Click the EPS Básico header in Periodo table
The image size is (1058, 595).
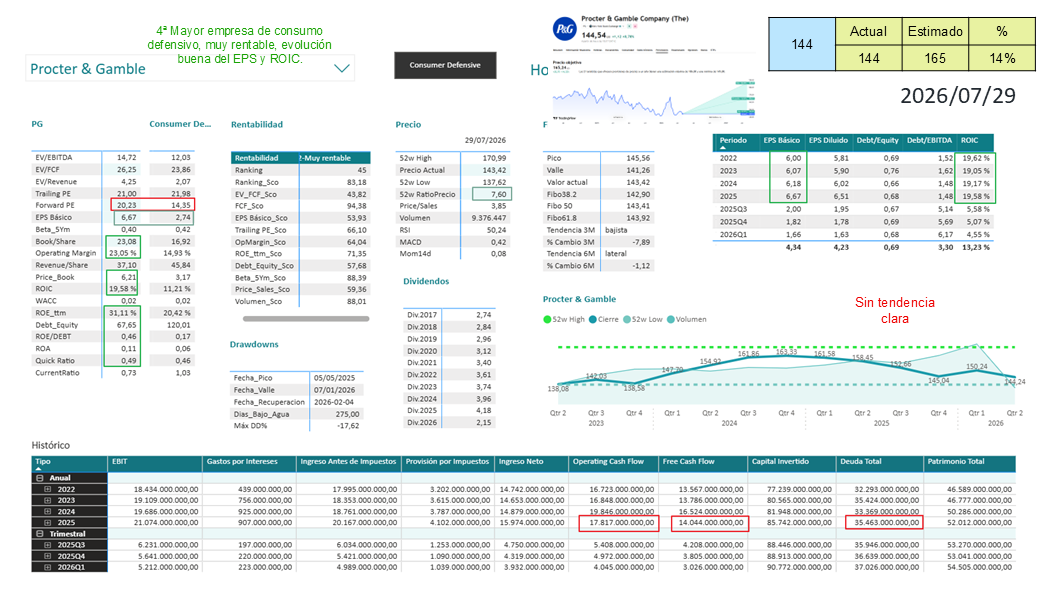(x=781, y=141)
